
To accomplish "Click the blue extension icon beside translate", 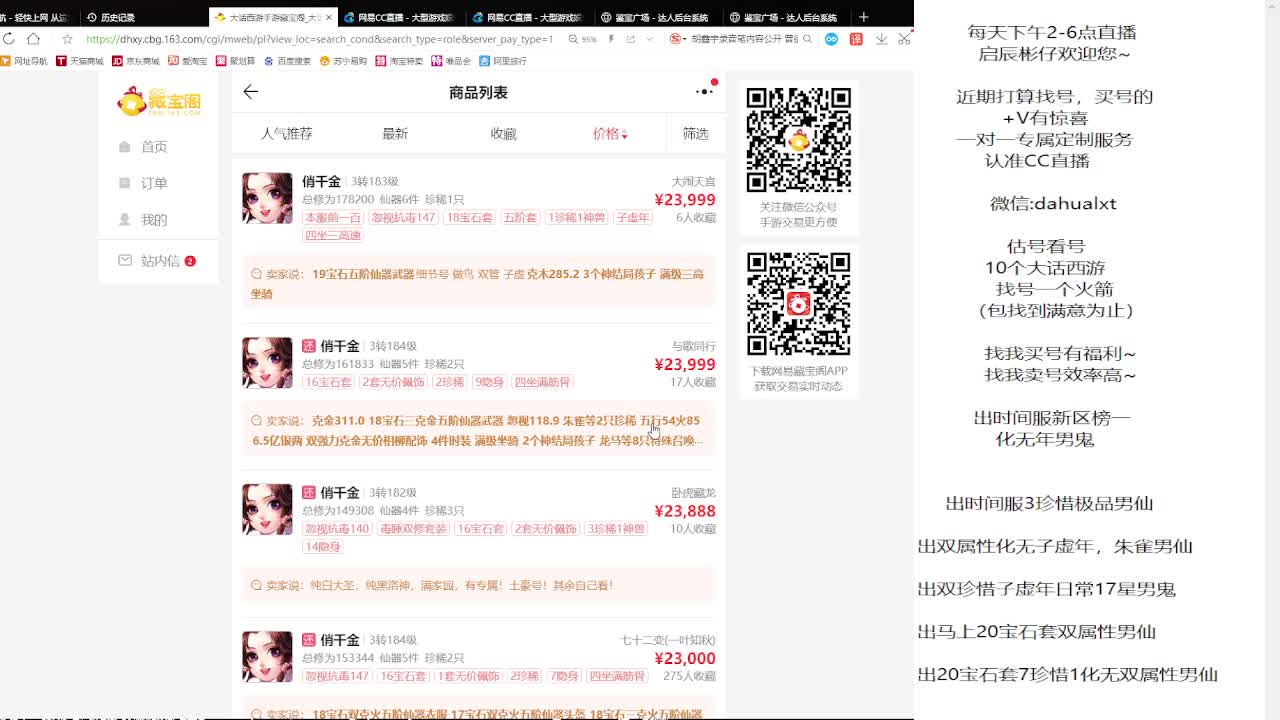I will pos(831,39).
